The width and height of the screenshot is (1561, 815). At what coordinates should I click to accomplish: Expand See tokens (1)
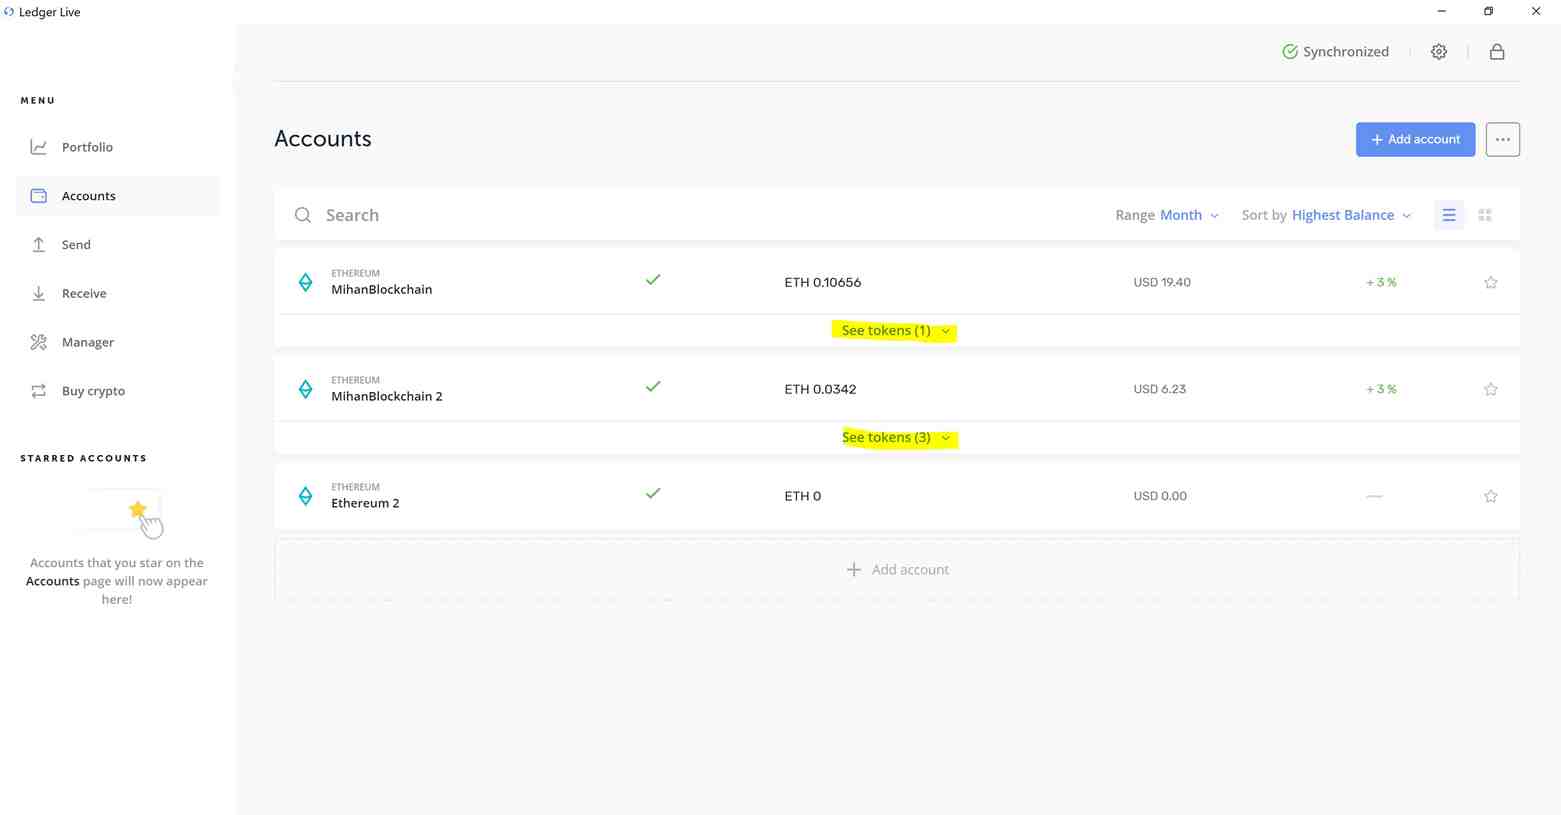896,331
